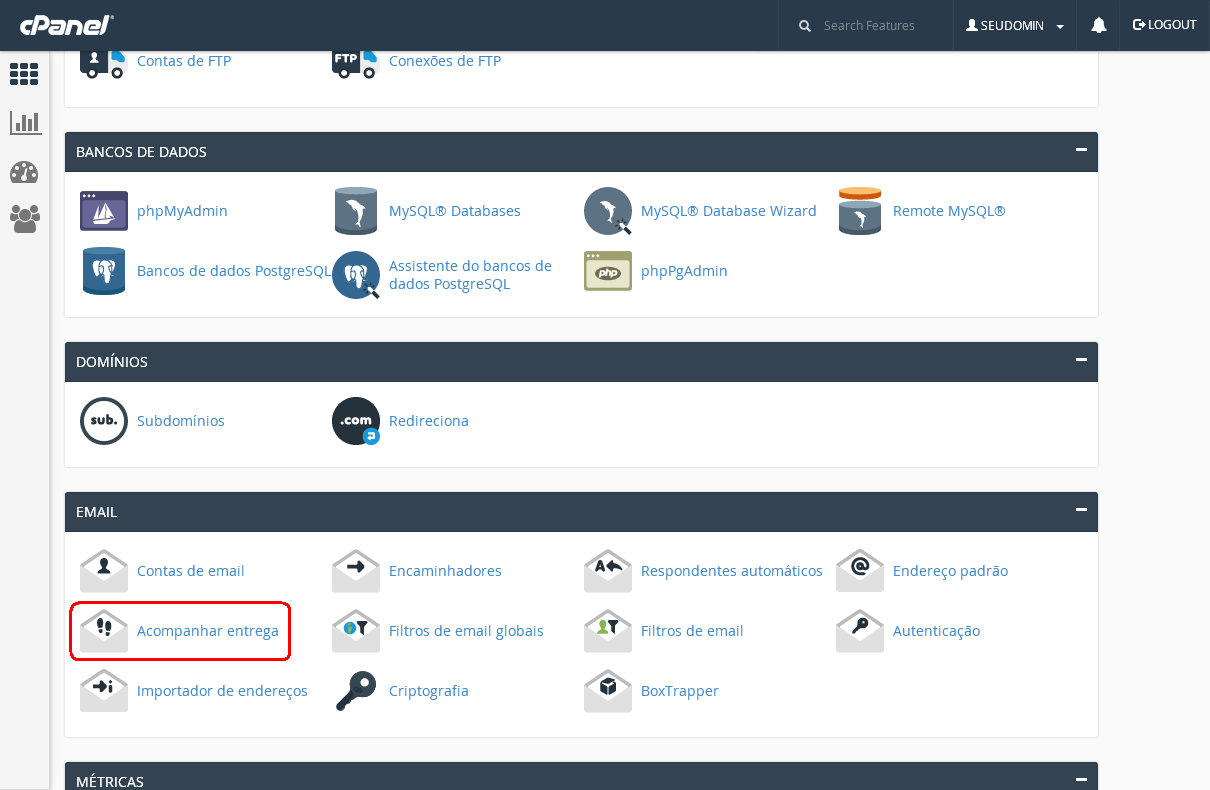The image size is (1210, 790).
Task: Open the sidebar statistics chart icon
Action: coord(25,123)
